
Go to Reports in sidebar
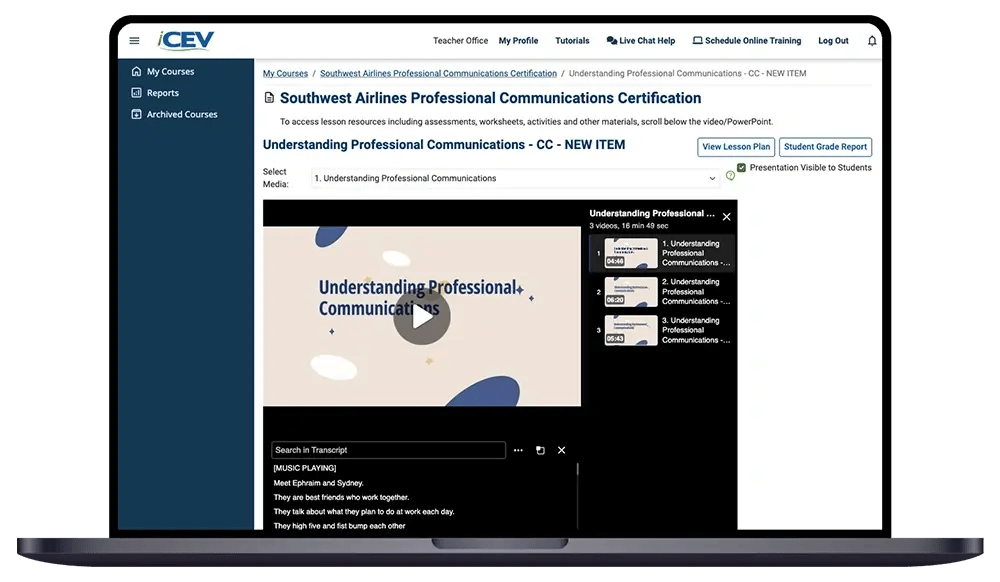tap(163, 93)
